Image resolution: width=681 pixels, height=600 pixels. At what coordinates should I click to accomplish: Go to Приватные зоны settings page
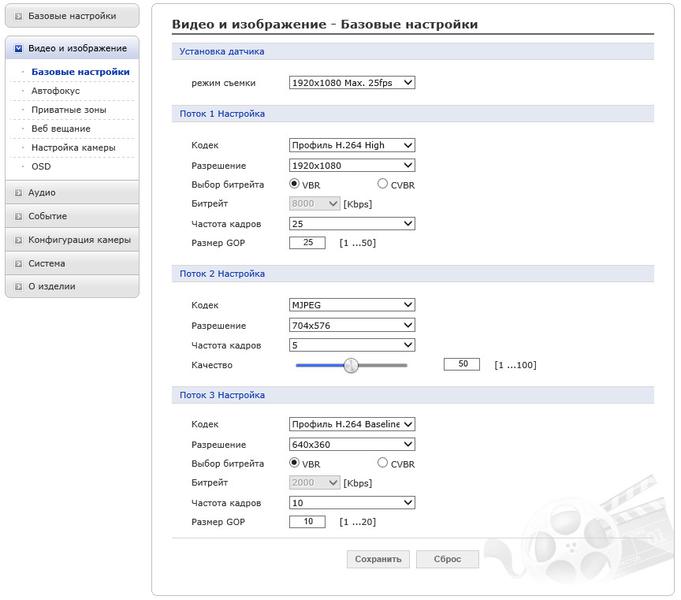69,110
